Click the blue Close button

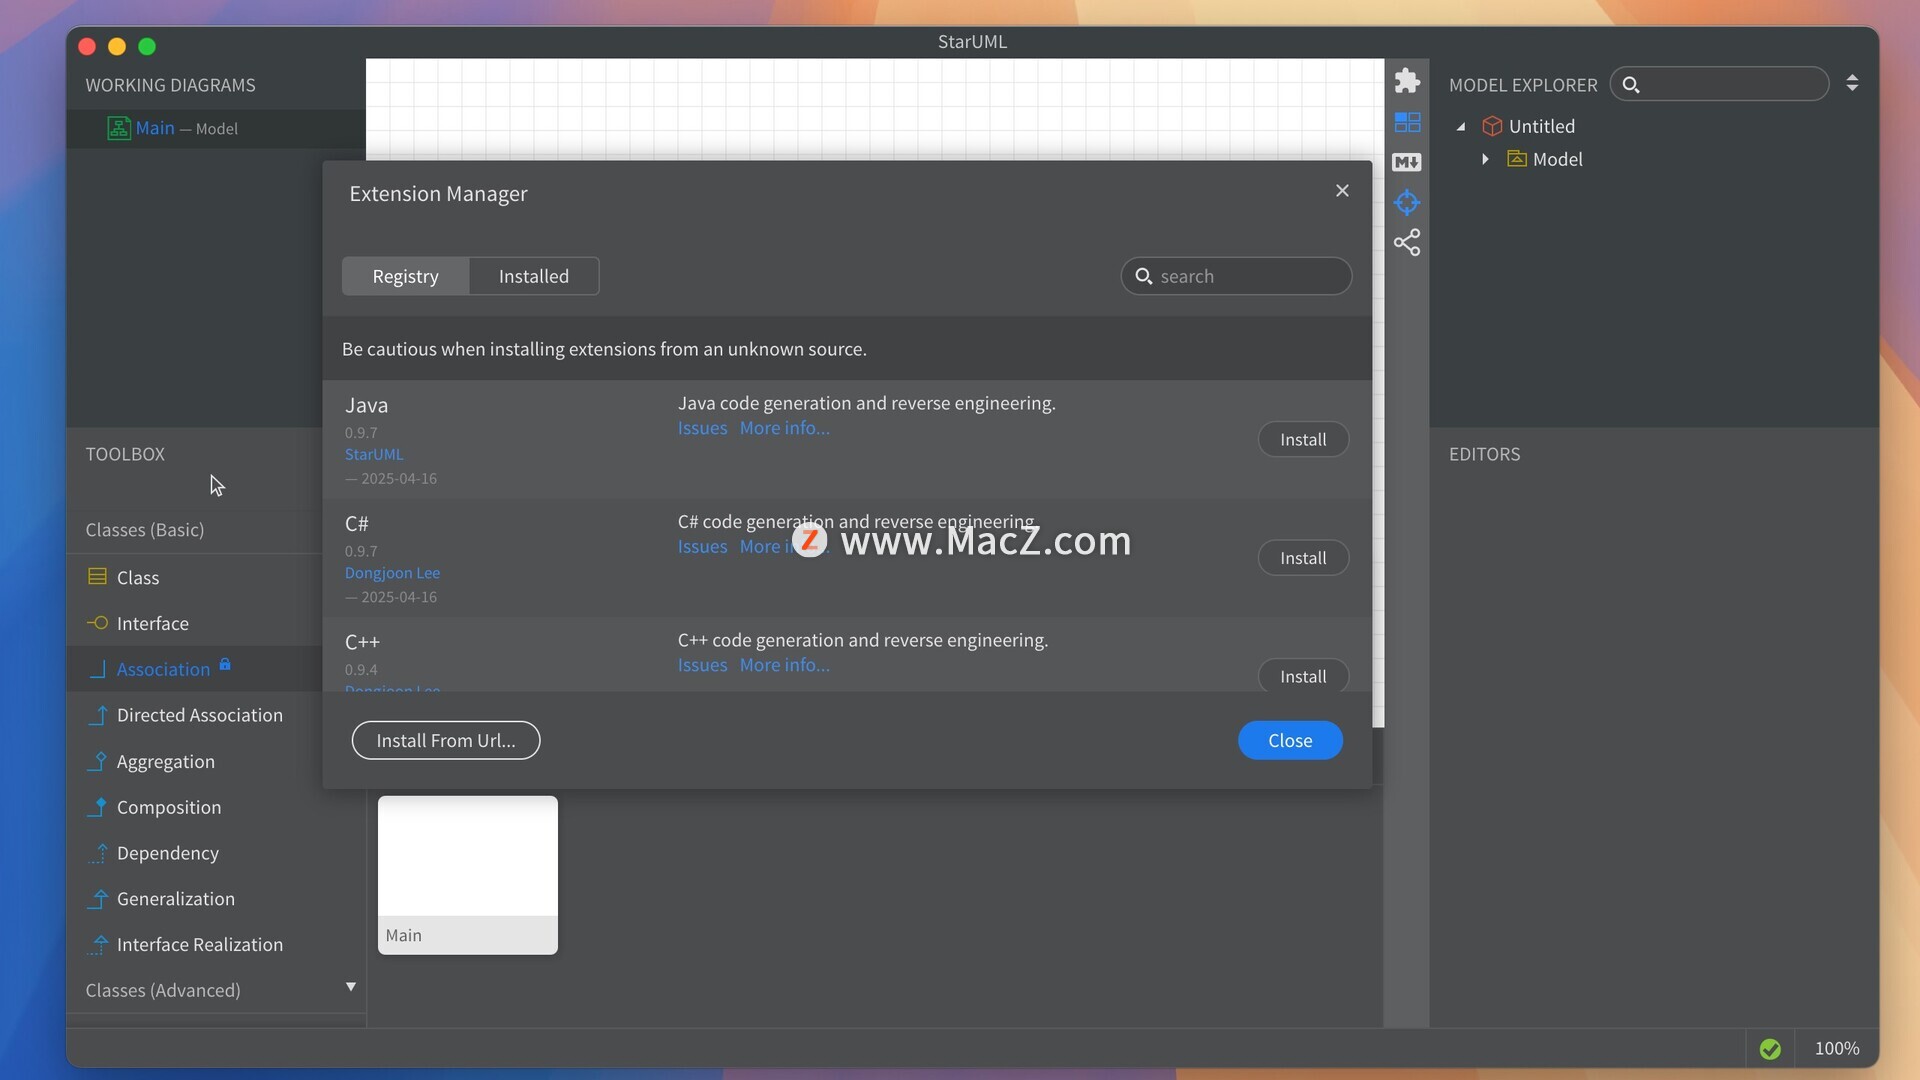coord(1290,741)
